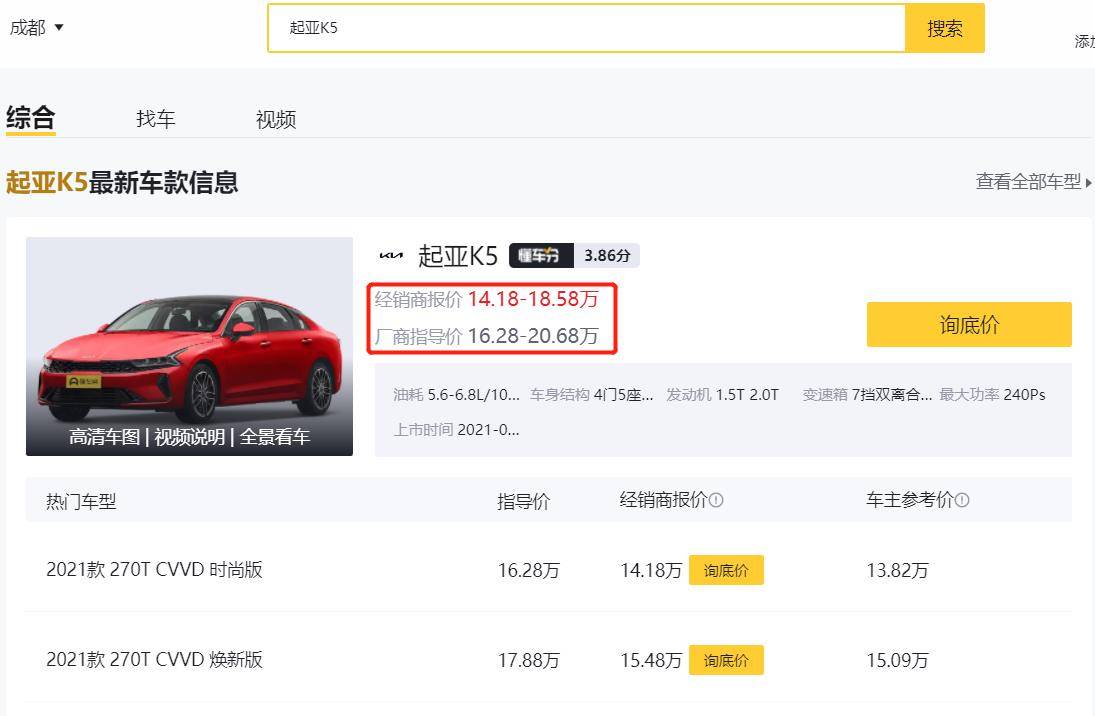Open 视频说明 link on car image
The image size is (1095, 716).
tap(189, 437)
